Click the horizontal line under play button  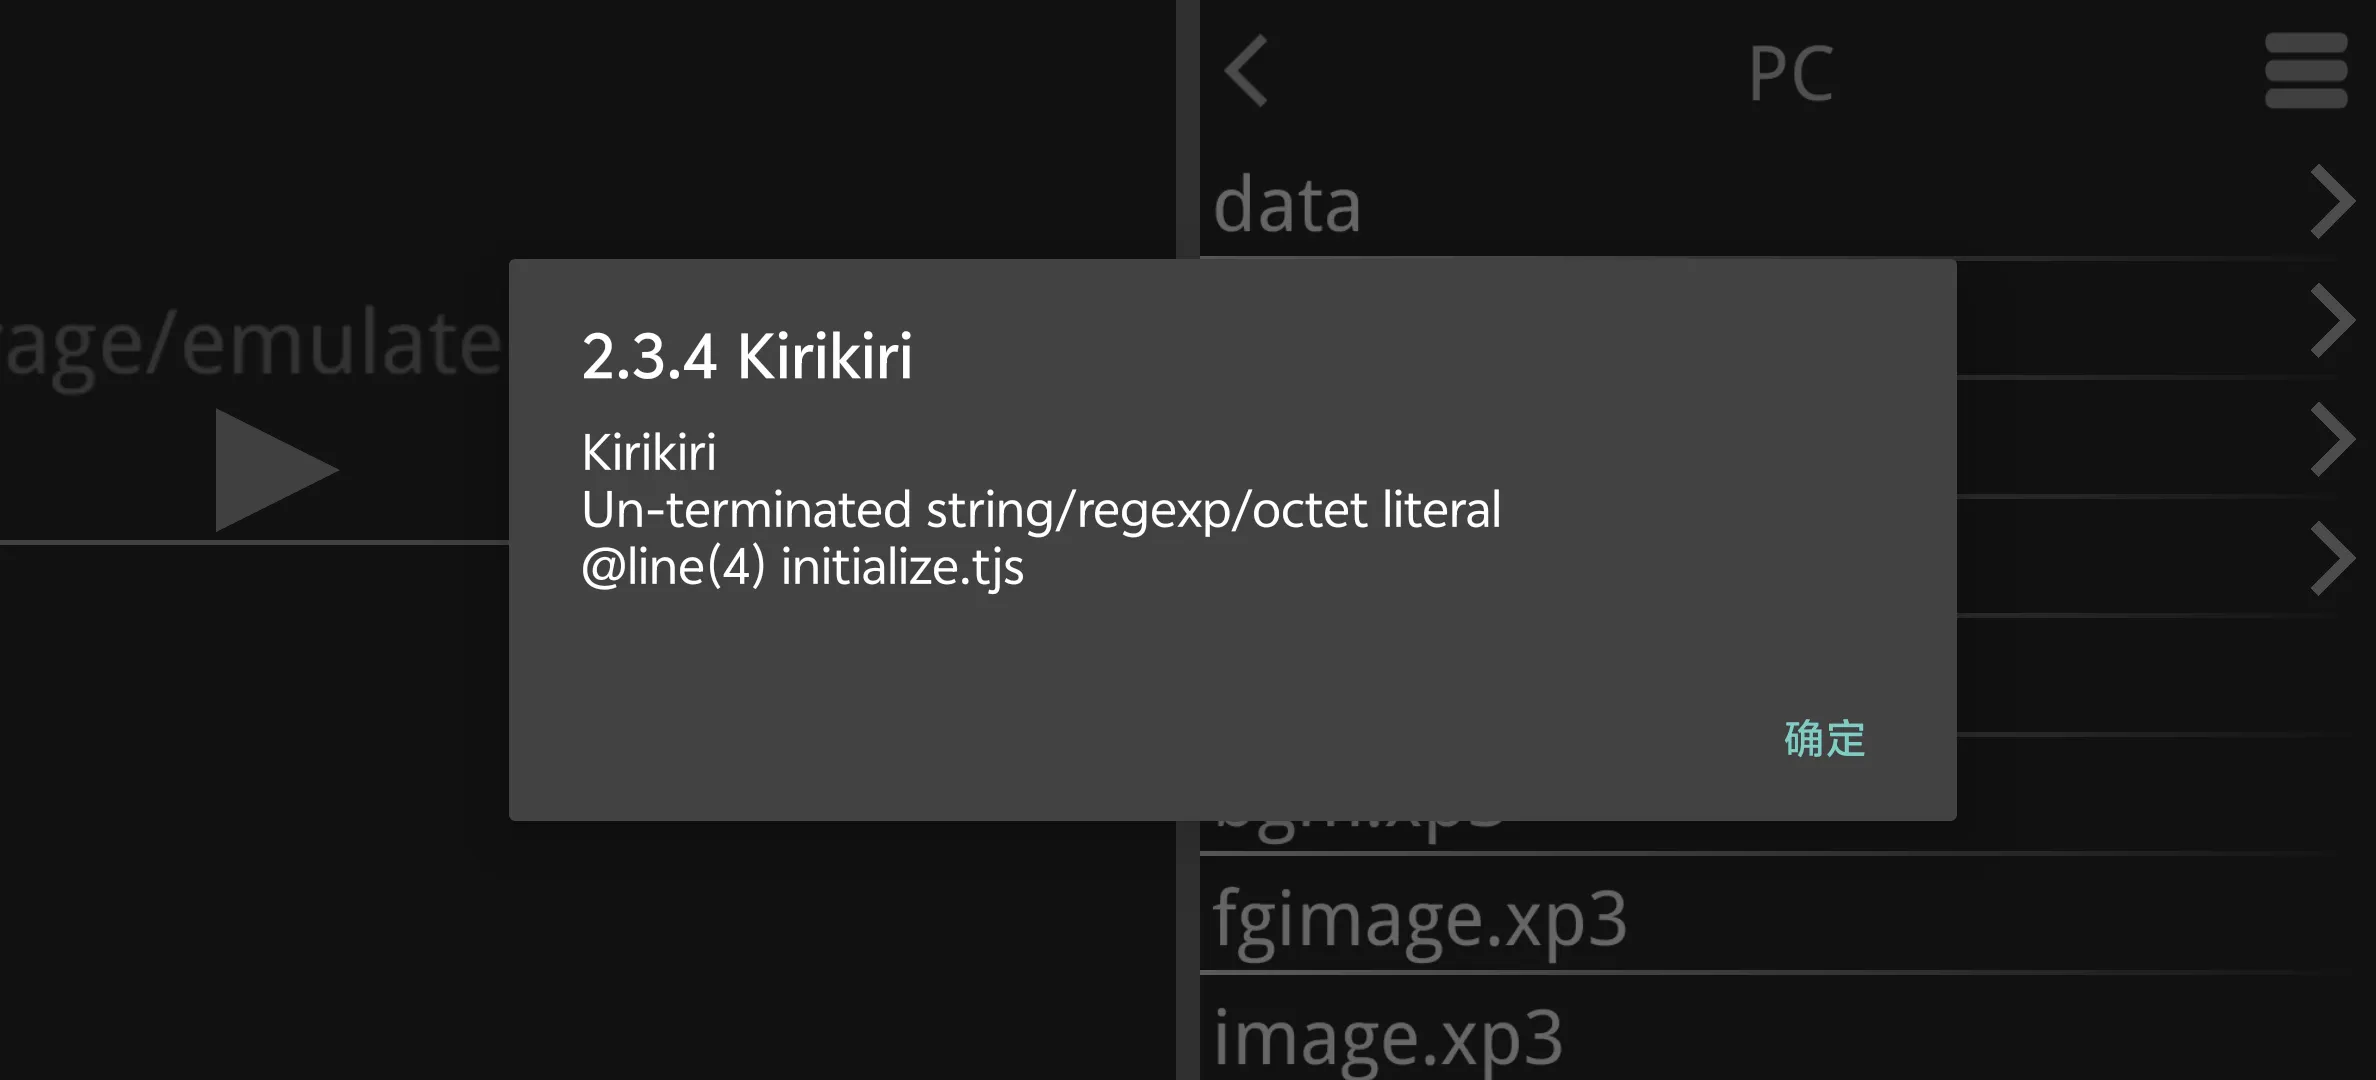250,542
